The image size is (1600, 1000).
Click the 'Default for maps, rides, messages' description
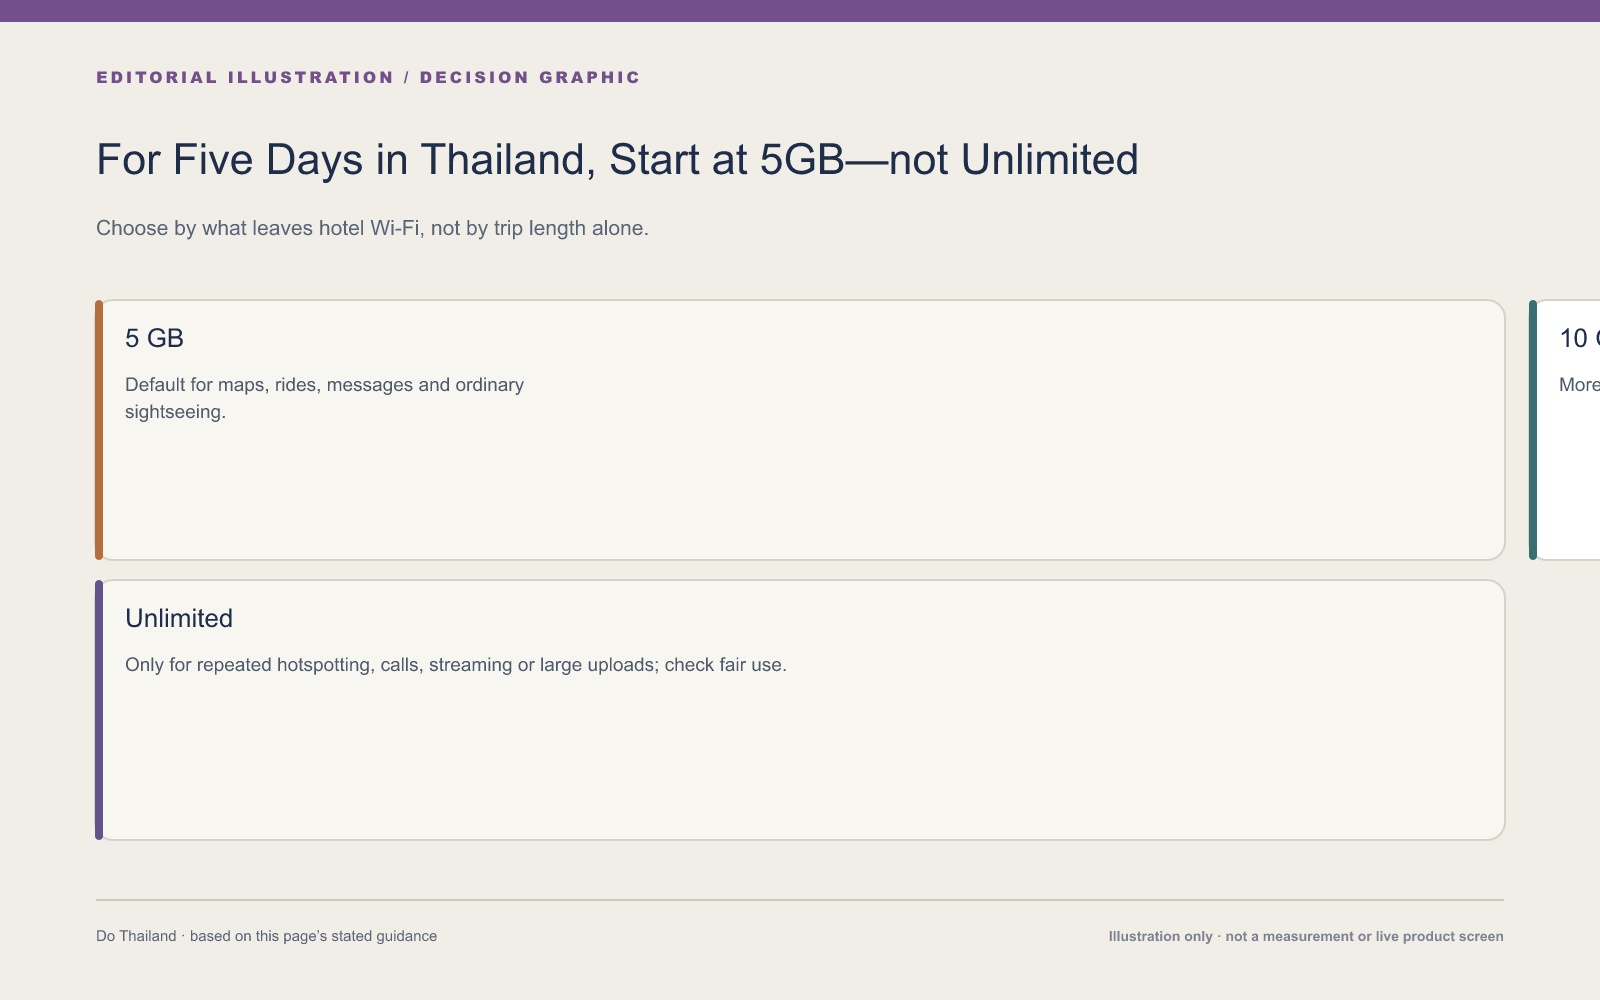324,398
